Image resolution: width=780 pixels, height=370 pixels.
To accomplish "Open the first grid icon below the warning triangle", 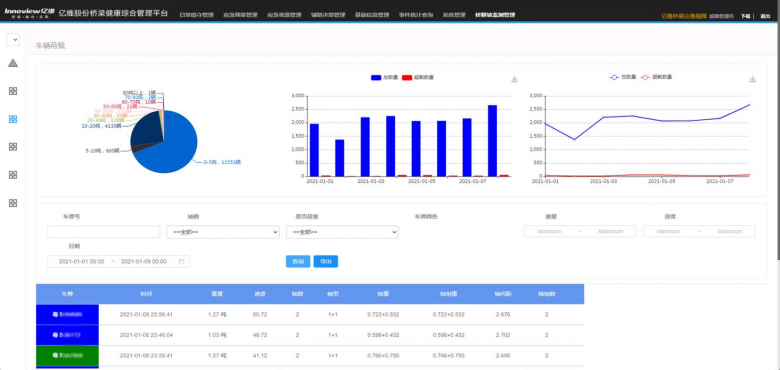I will [13, 91].
